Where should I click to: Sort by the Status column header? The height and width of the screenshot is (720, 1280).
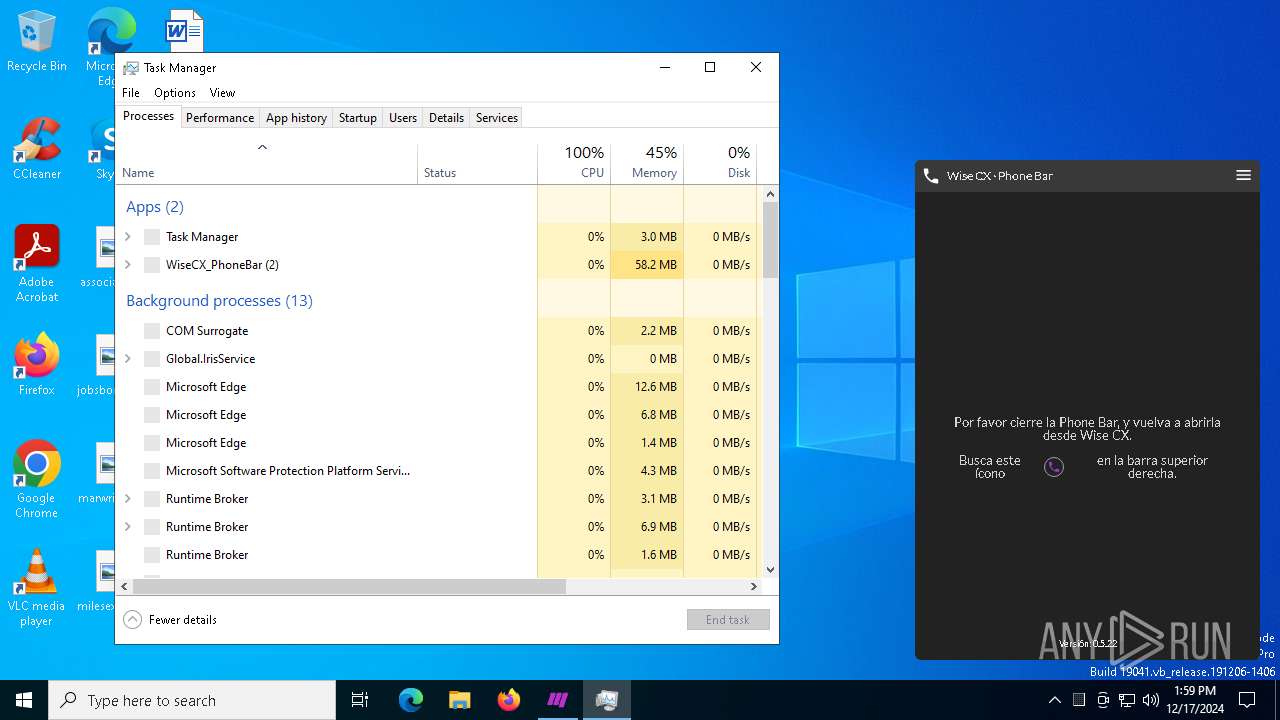(477, 163)
